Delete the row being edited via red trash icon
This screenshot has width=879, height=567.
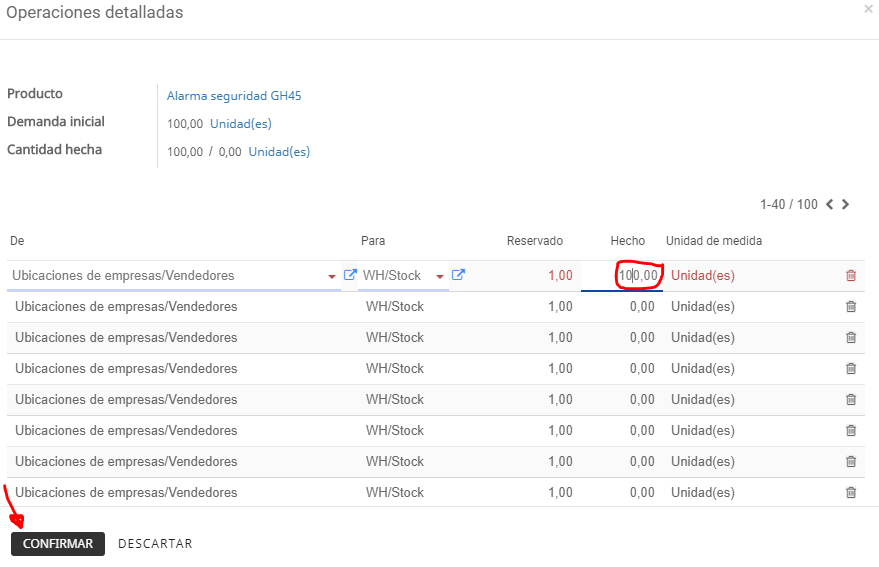[850, 275]
